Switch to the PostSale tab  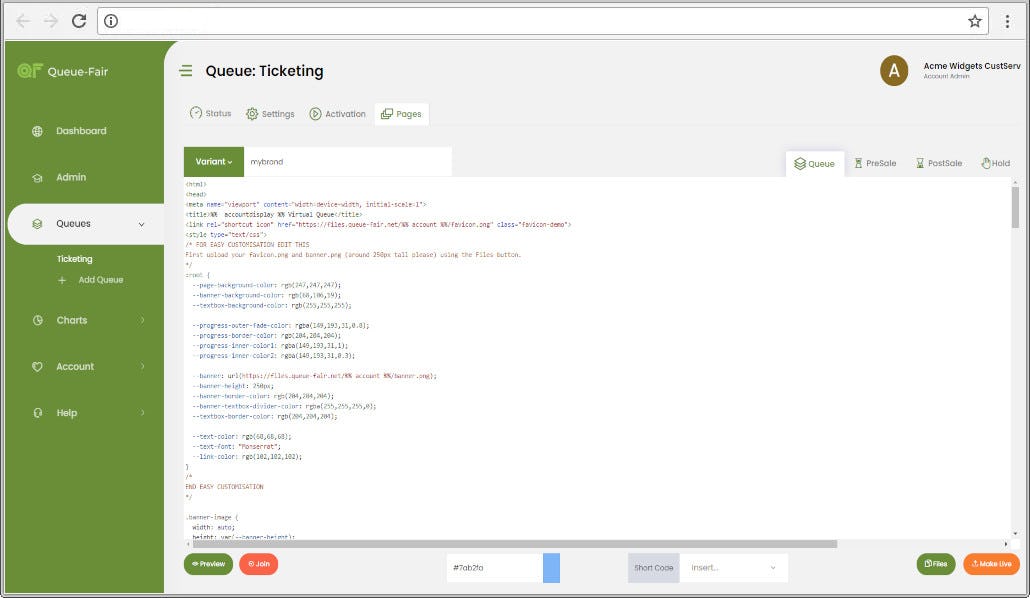click(937, 163)
